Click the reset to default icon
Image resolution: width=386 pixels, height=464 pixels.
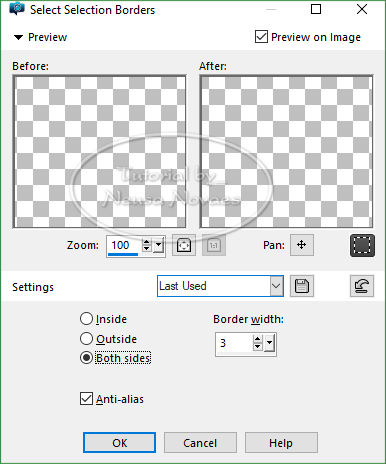coord(362,286)
